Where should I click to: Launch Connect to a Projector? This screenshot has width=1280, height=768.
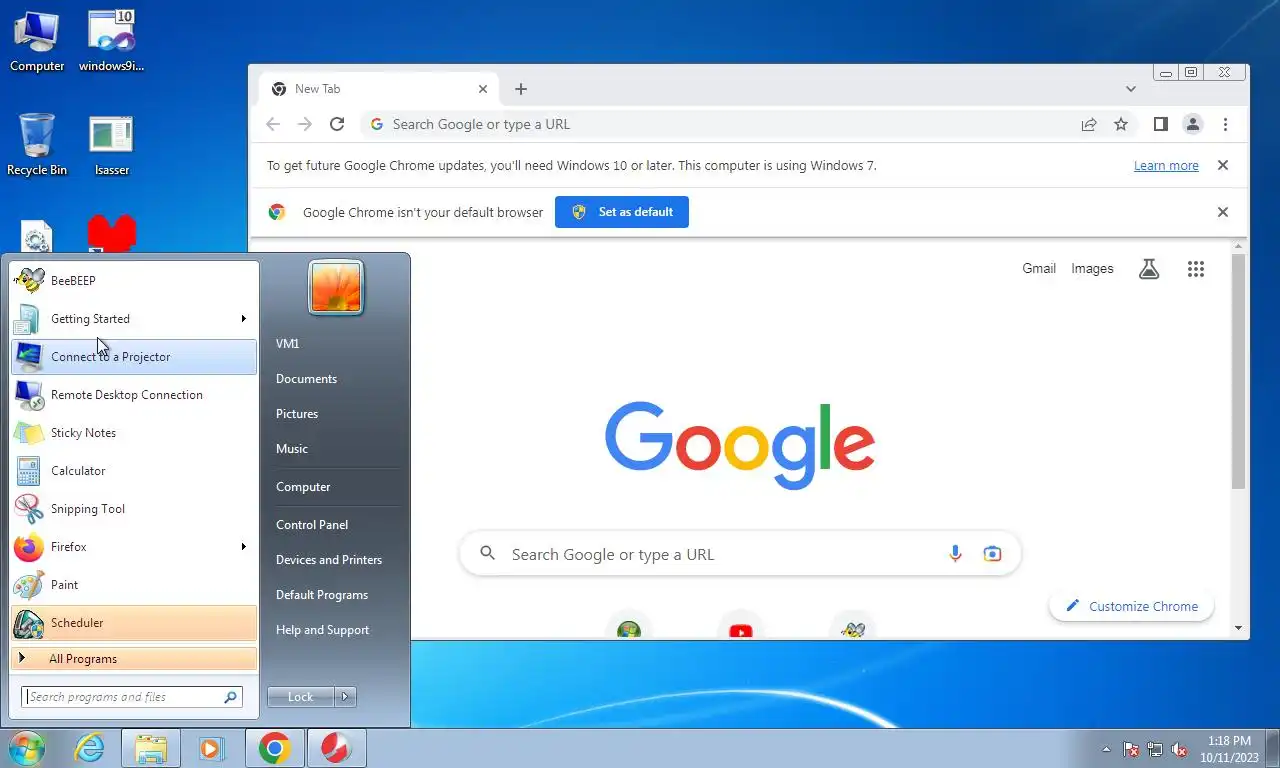[x=134, y=357]
